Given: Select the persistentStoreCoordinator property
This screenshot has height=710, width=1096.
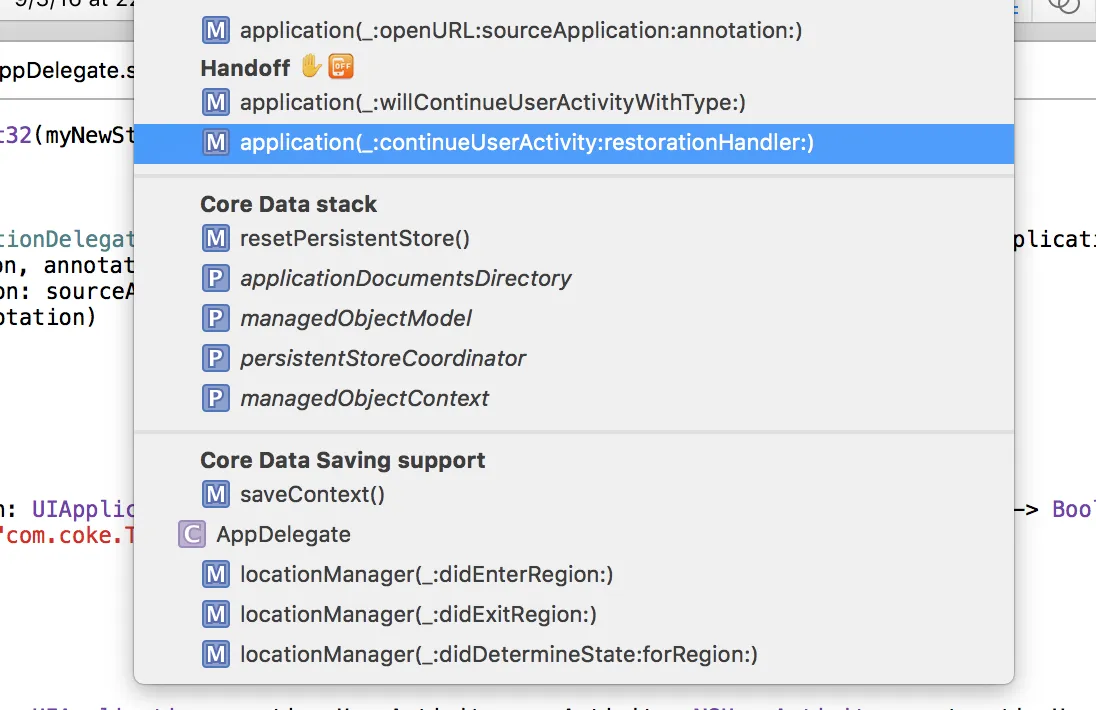Looking at the screenshot, I should 382,358.
